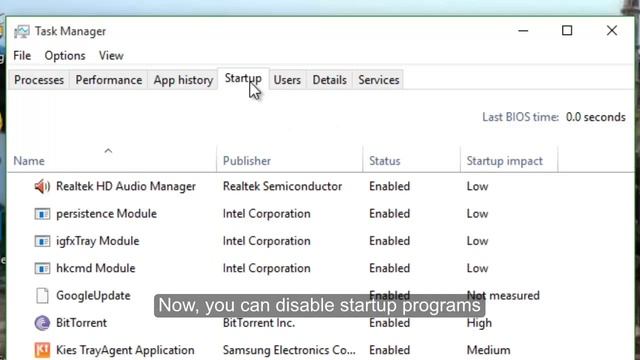Click the Task Manager title bar icon
The height and width of the screenshot is (360, 640).
pos(22,31)
